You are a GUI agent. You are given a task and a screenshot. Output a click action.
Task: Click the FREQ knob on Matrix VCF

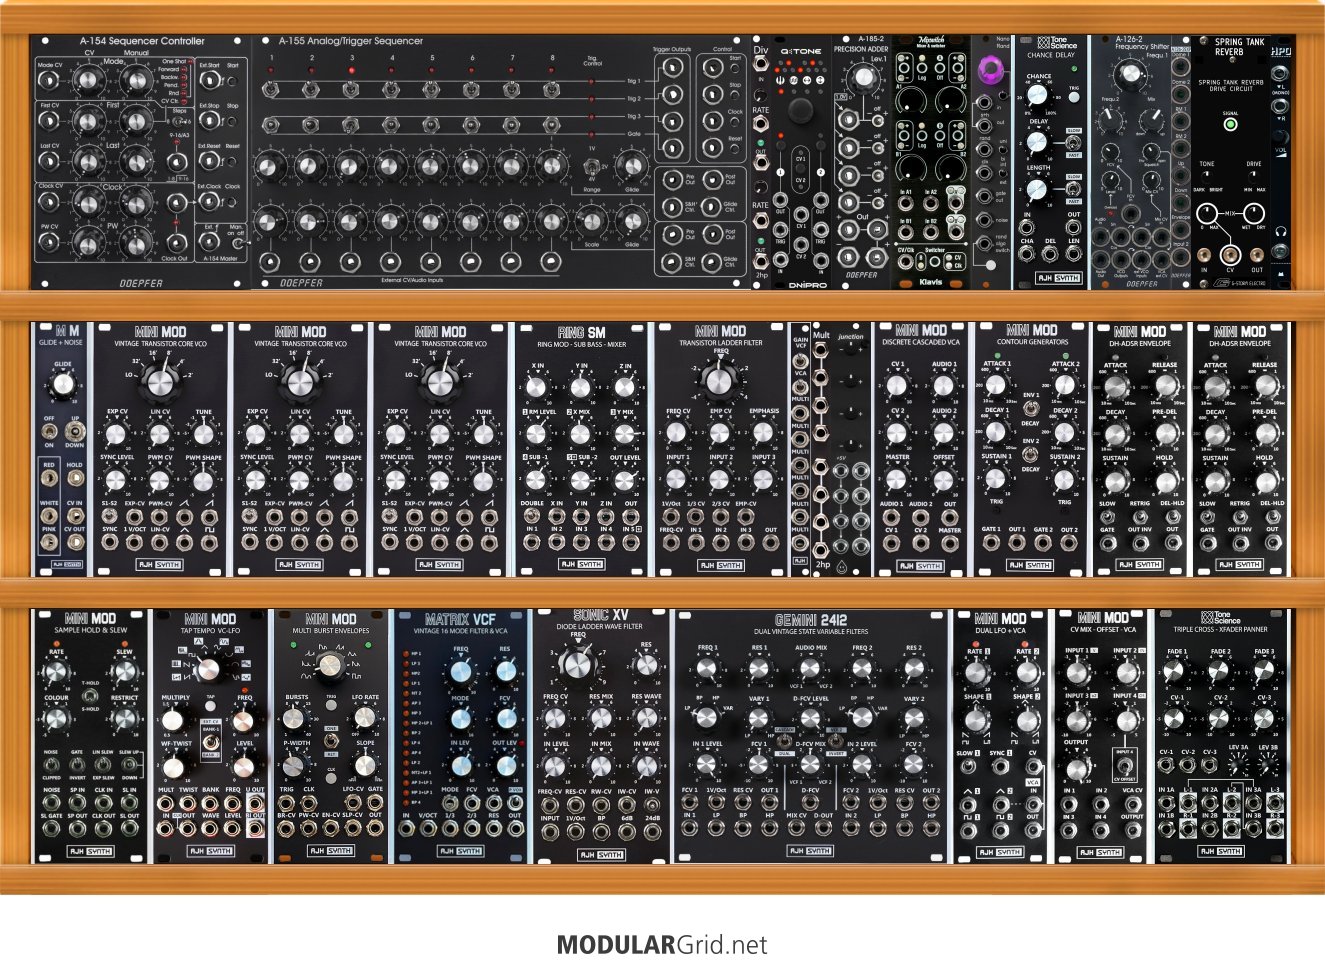(x=461, y=670)
